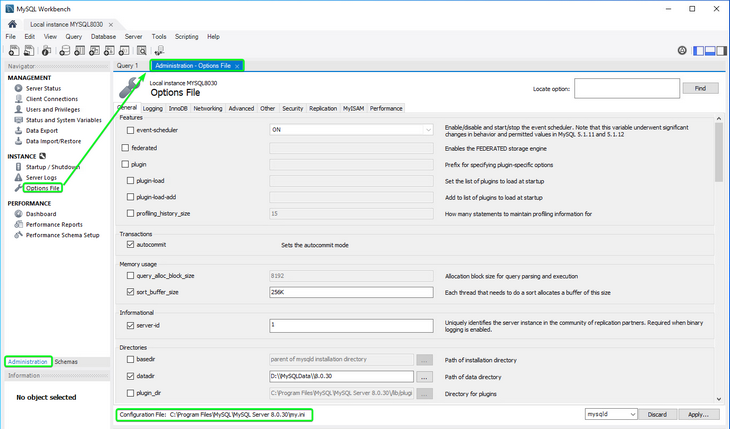The width and height of the screenshot is (730, 429).
Task: Click the sort_buffer_size value field
Action: pyautogui.click(x=351, y=293)
